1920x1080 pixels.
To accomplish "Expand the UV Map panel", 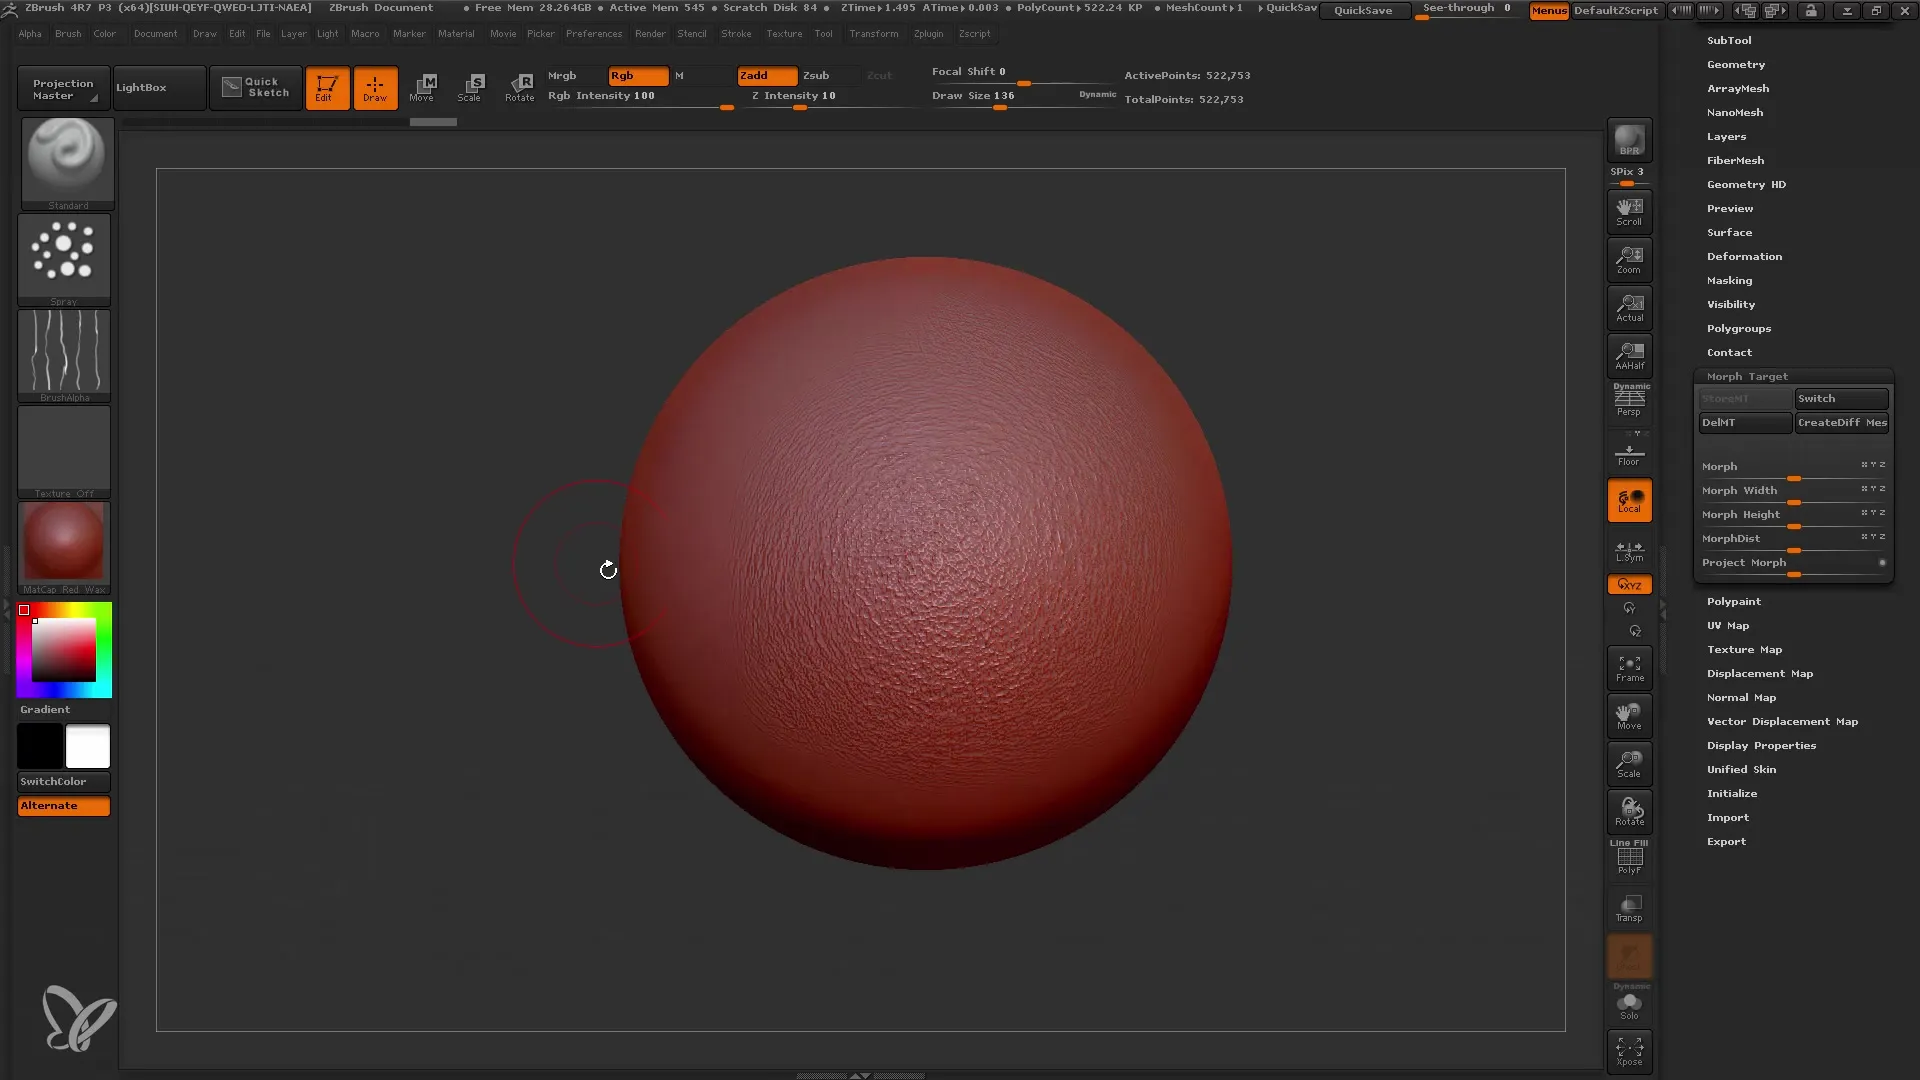I will coord(1727,625).
